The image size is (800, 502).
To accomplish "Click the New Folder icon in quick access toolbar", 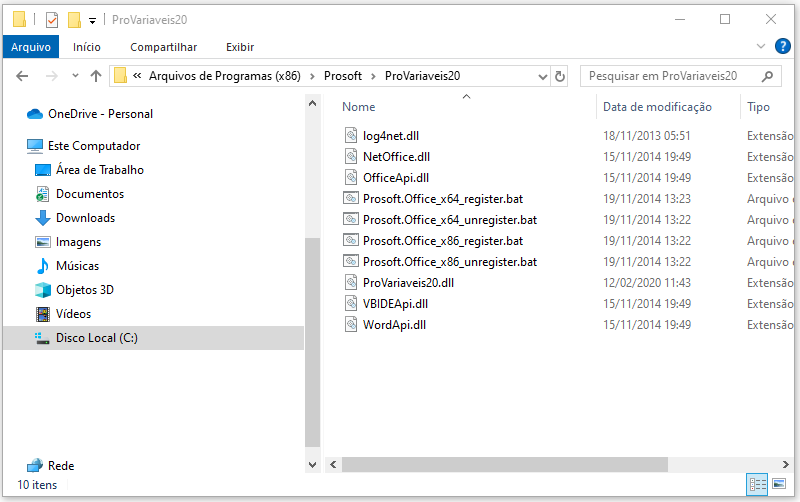I will (x=74, y=20).
